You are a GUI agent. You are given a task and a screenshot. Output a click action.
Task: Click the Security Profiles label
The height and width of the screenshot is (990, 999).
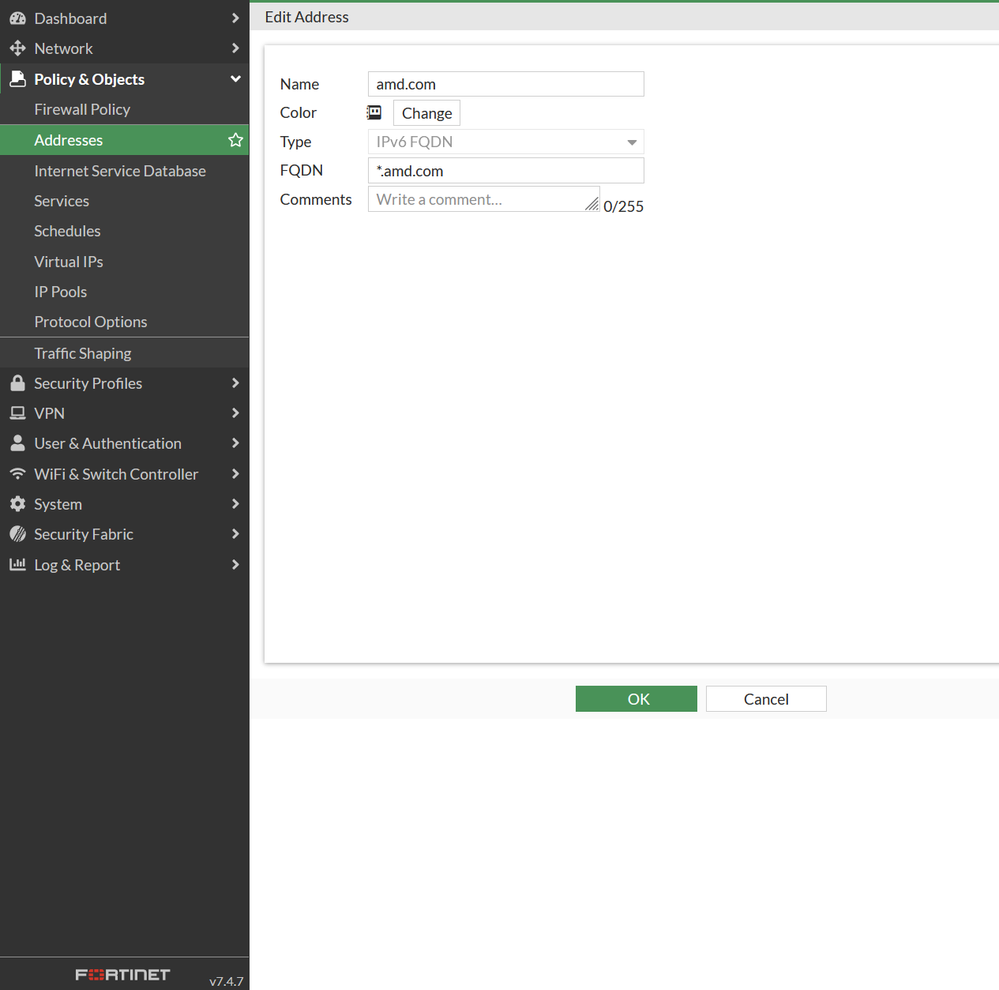(x=88, y=383)
